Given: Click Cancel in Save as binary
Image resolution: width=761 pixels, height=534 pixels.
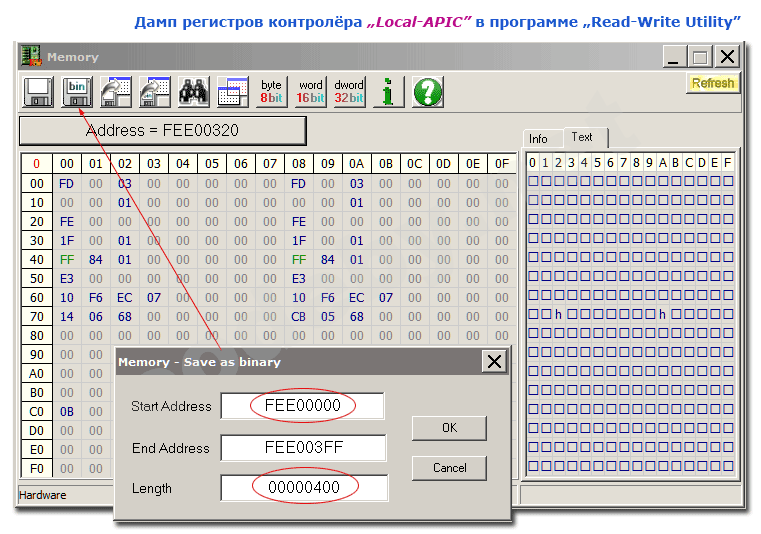Looking at the screenshot, I should 449,468.
